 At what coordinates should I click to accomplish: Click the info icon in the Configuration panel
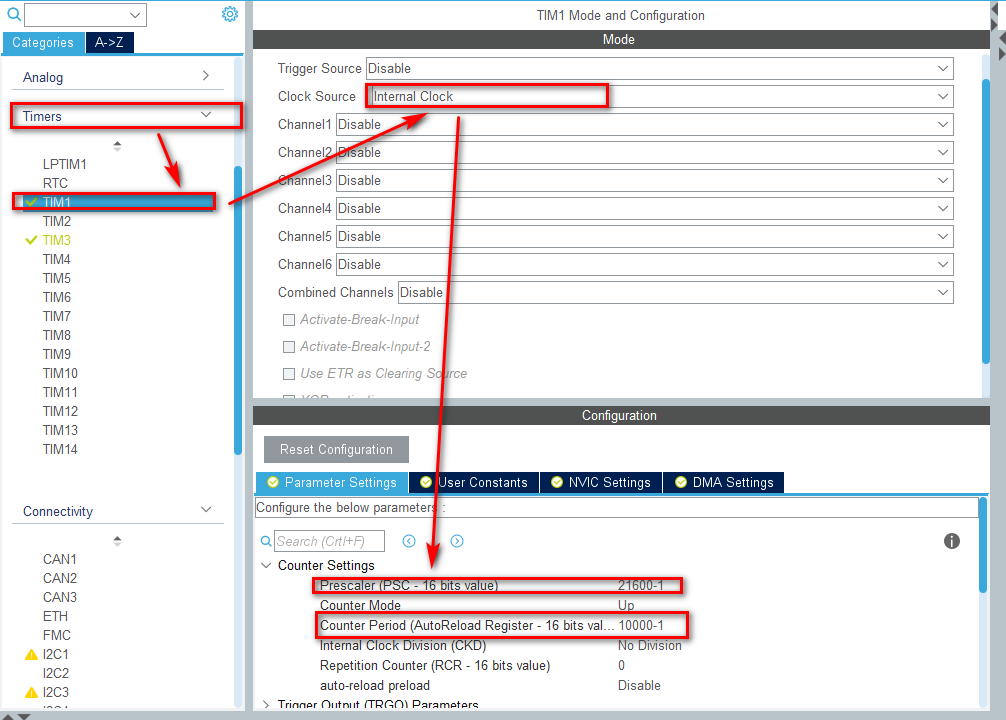click(951, 541)
